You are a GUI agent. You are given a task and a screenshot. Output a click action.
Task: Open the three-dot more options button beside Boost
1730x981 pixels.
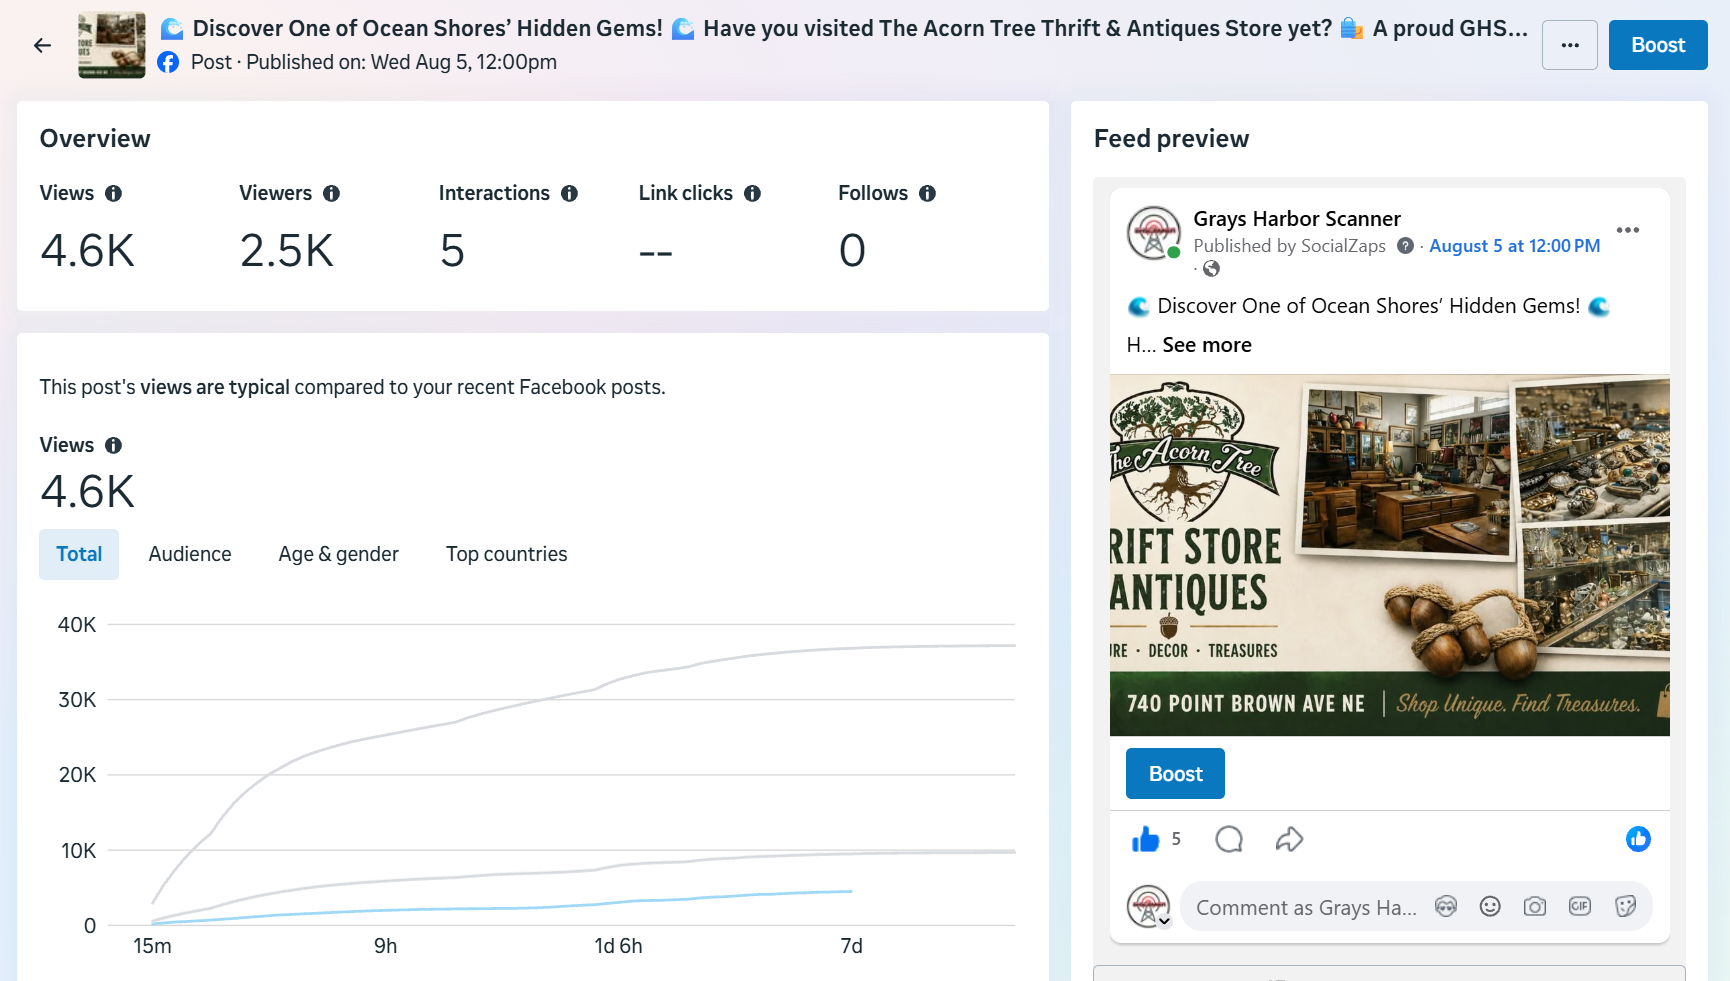1570,45
